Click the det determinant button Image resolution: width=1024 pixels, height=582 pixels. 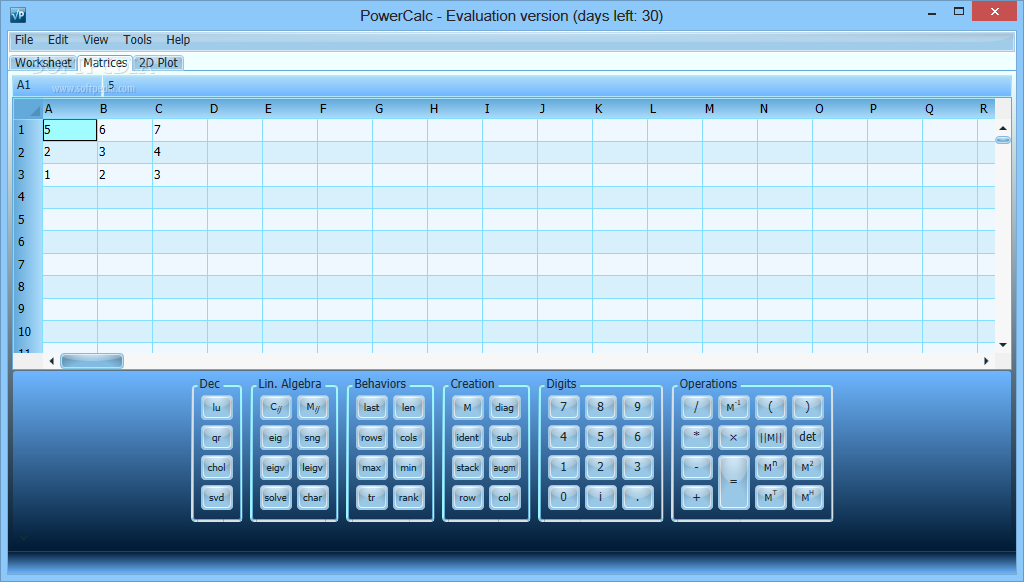pyautogui.click(x=808, y=438)
